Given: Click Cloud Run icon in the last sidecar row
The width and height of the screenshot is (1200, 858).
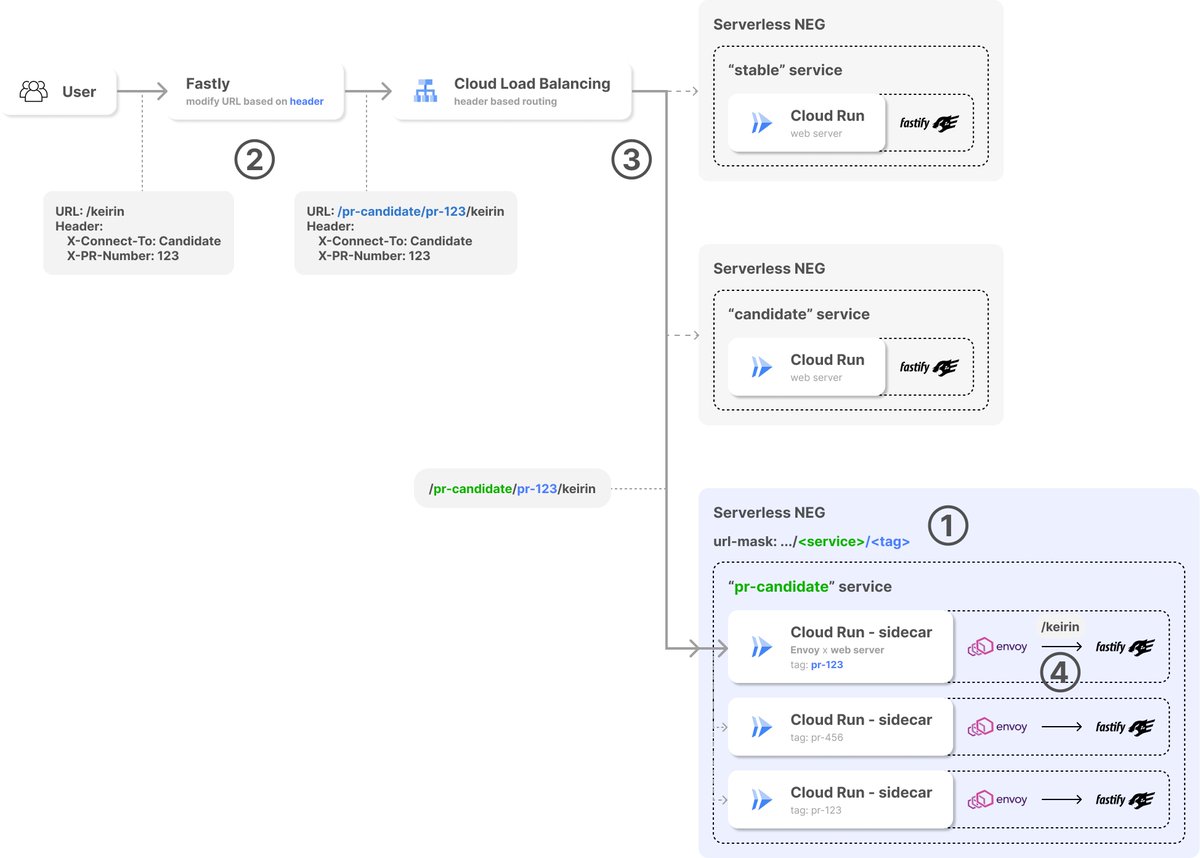Looking at the screenshot, I should (762, 800).
